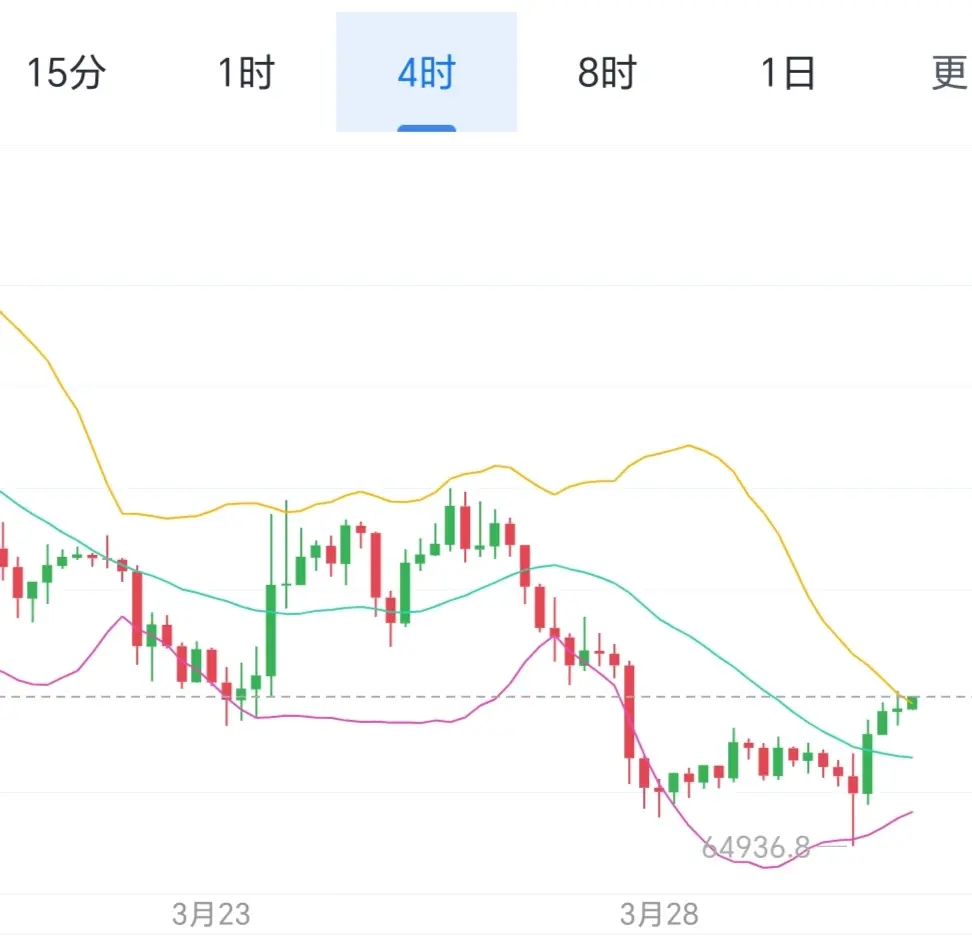
Task: Click the yellow upper band's peak above 3月28
Action: click(x=688, y=446)
